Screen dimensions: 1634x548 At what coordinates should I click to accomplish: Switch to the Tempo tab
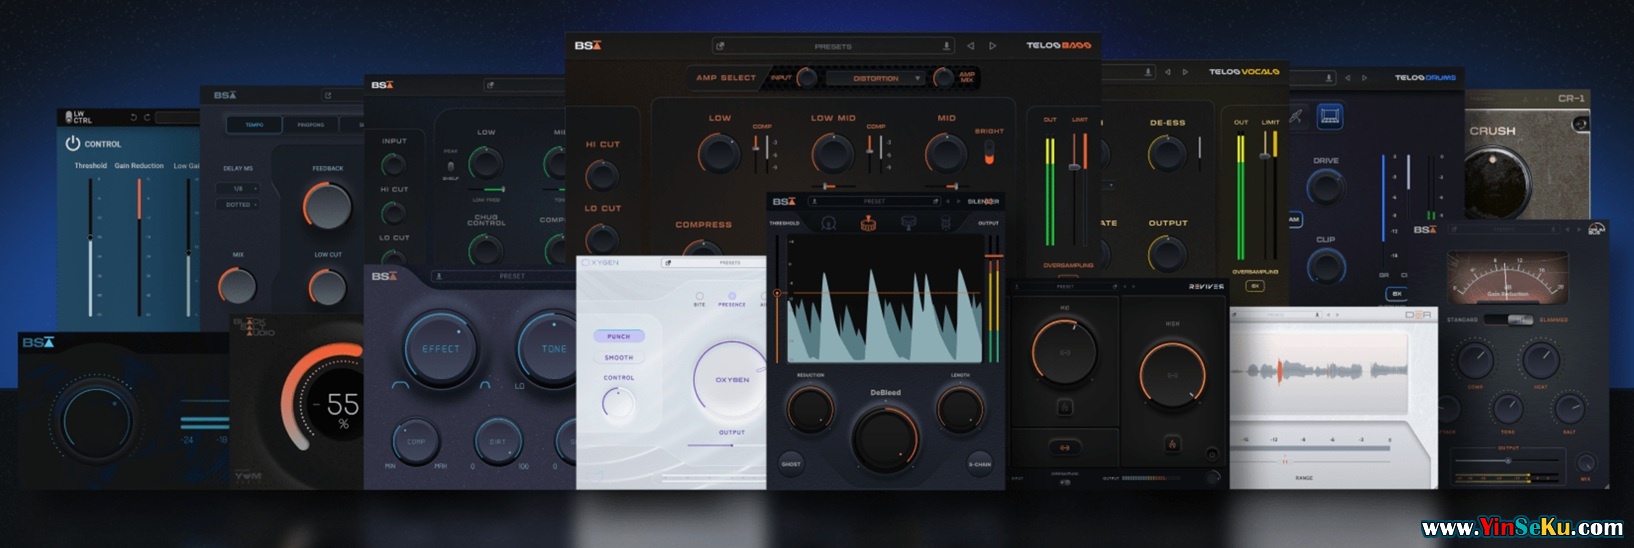point(254,125)
